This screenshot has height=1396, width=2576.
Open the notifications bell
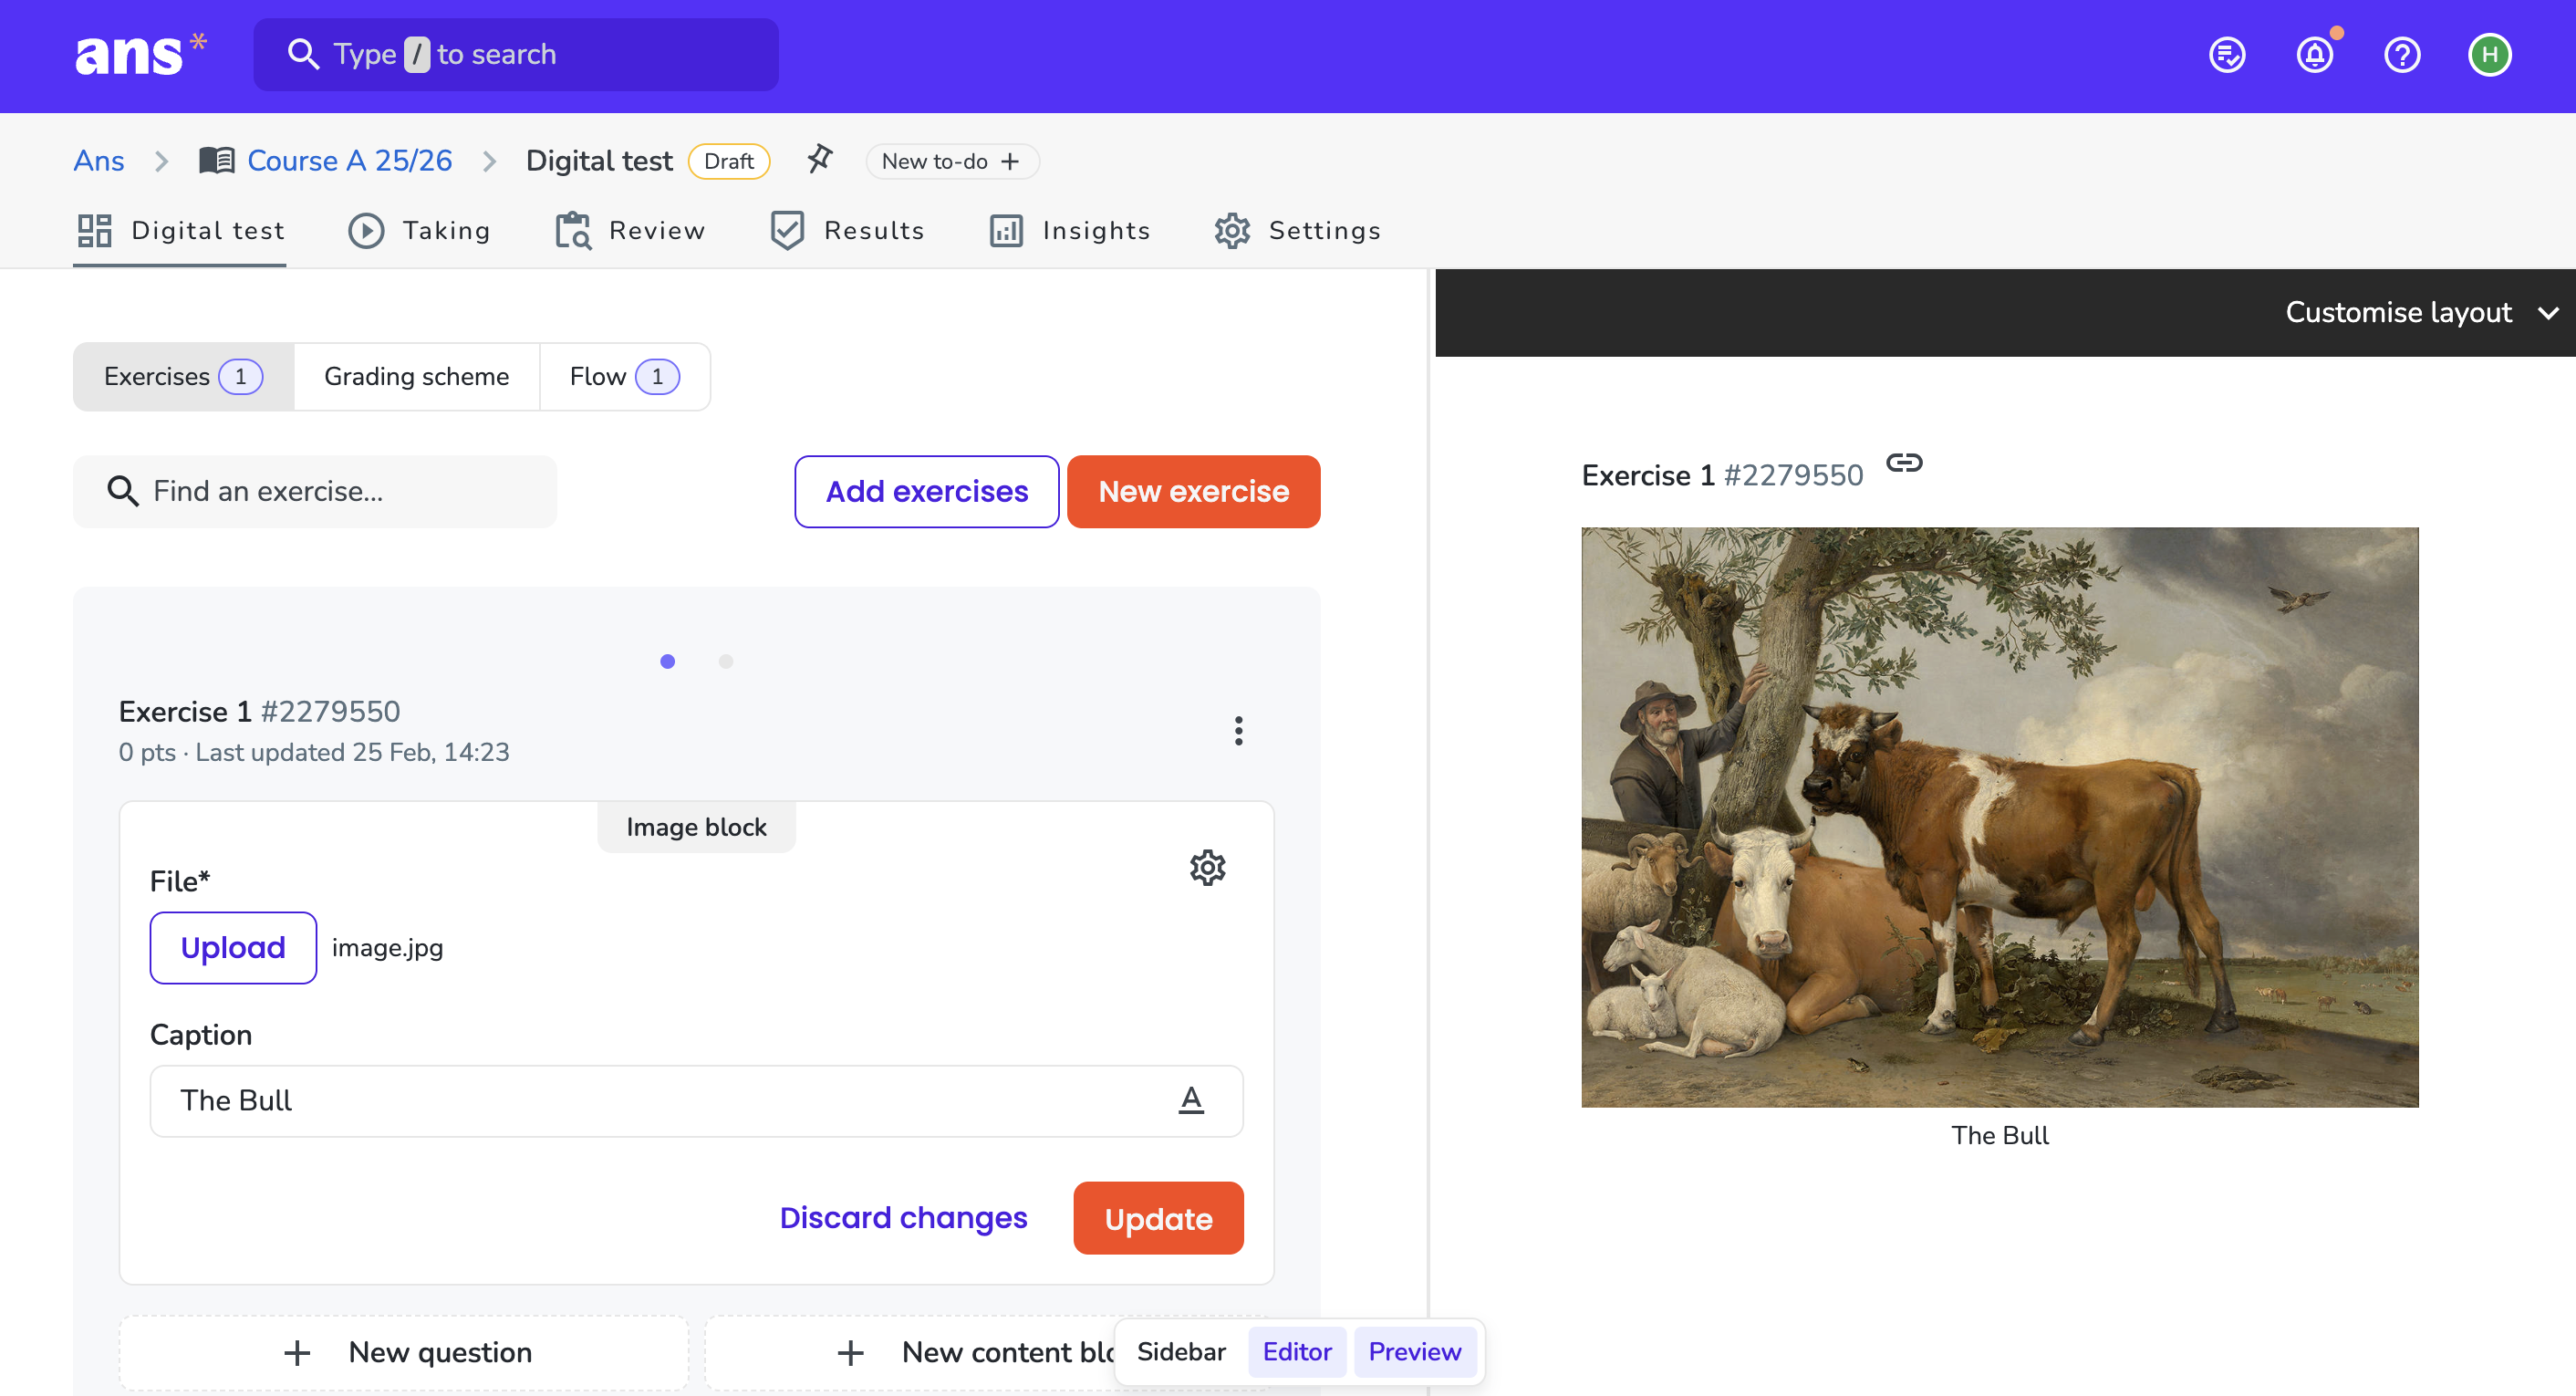click(x=2315, y=55)
